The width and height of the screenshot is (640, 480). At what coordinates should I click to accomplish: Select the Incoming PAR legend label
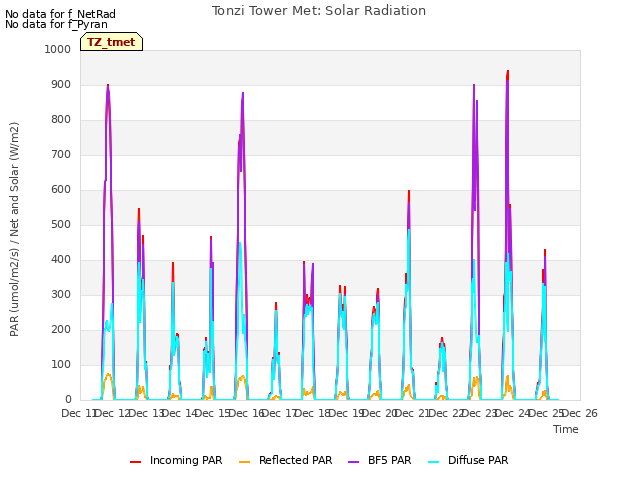(x=186, y=460)
